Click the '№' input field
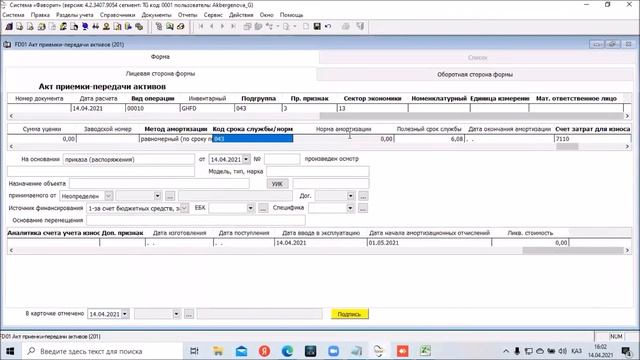The width and height of the screenshot is (640, 360). 282,159
